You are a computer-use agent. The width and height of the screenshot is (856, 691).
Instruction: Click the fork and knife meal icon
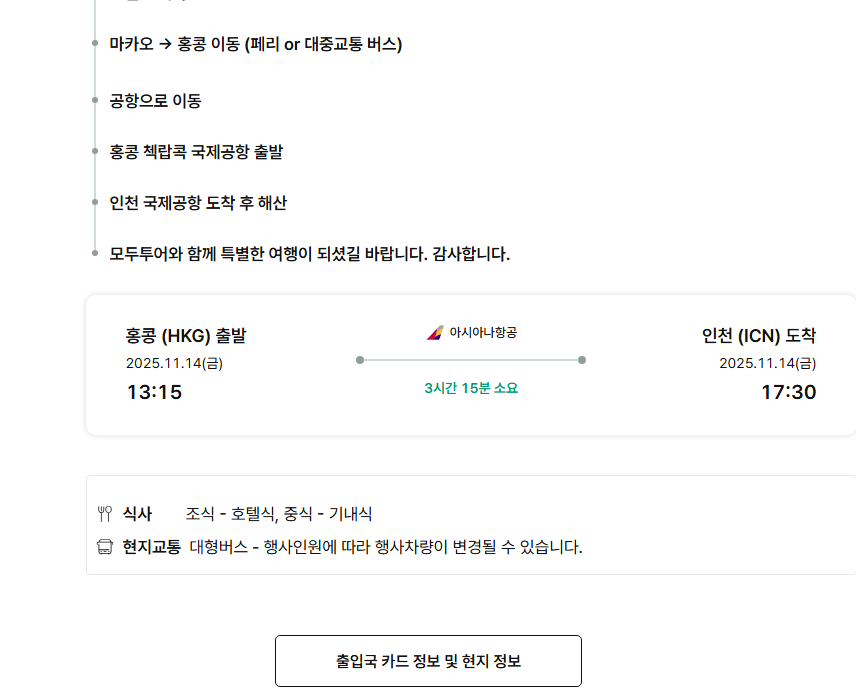105,514
